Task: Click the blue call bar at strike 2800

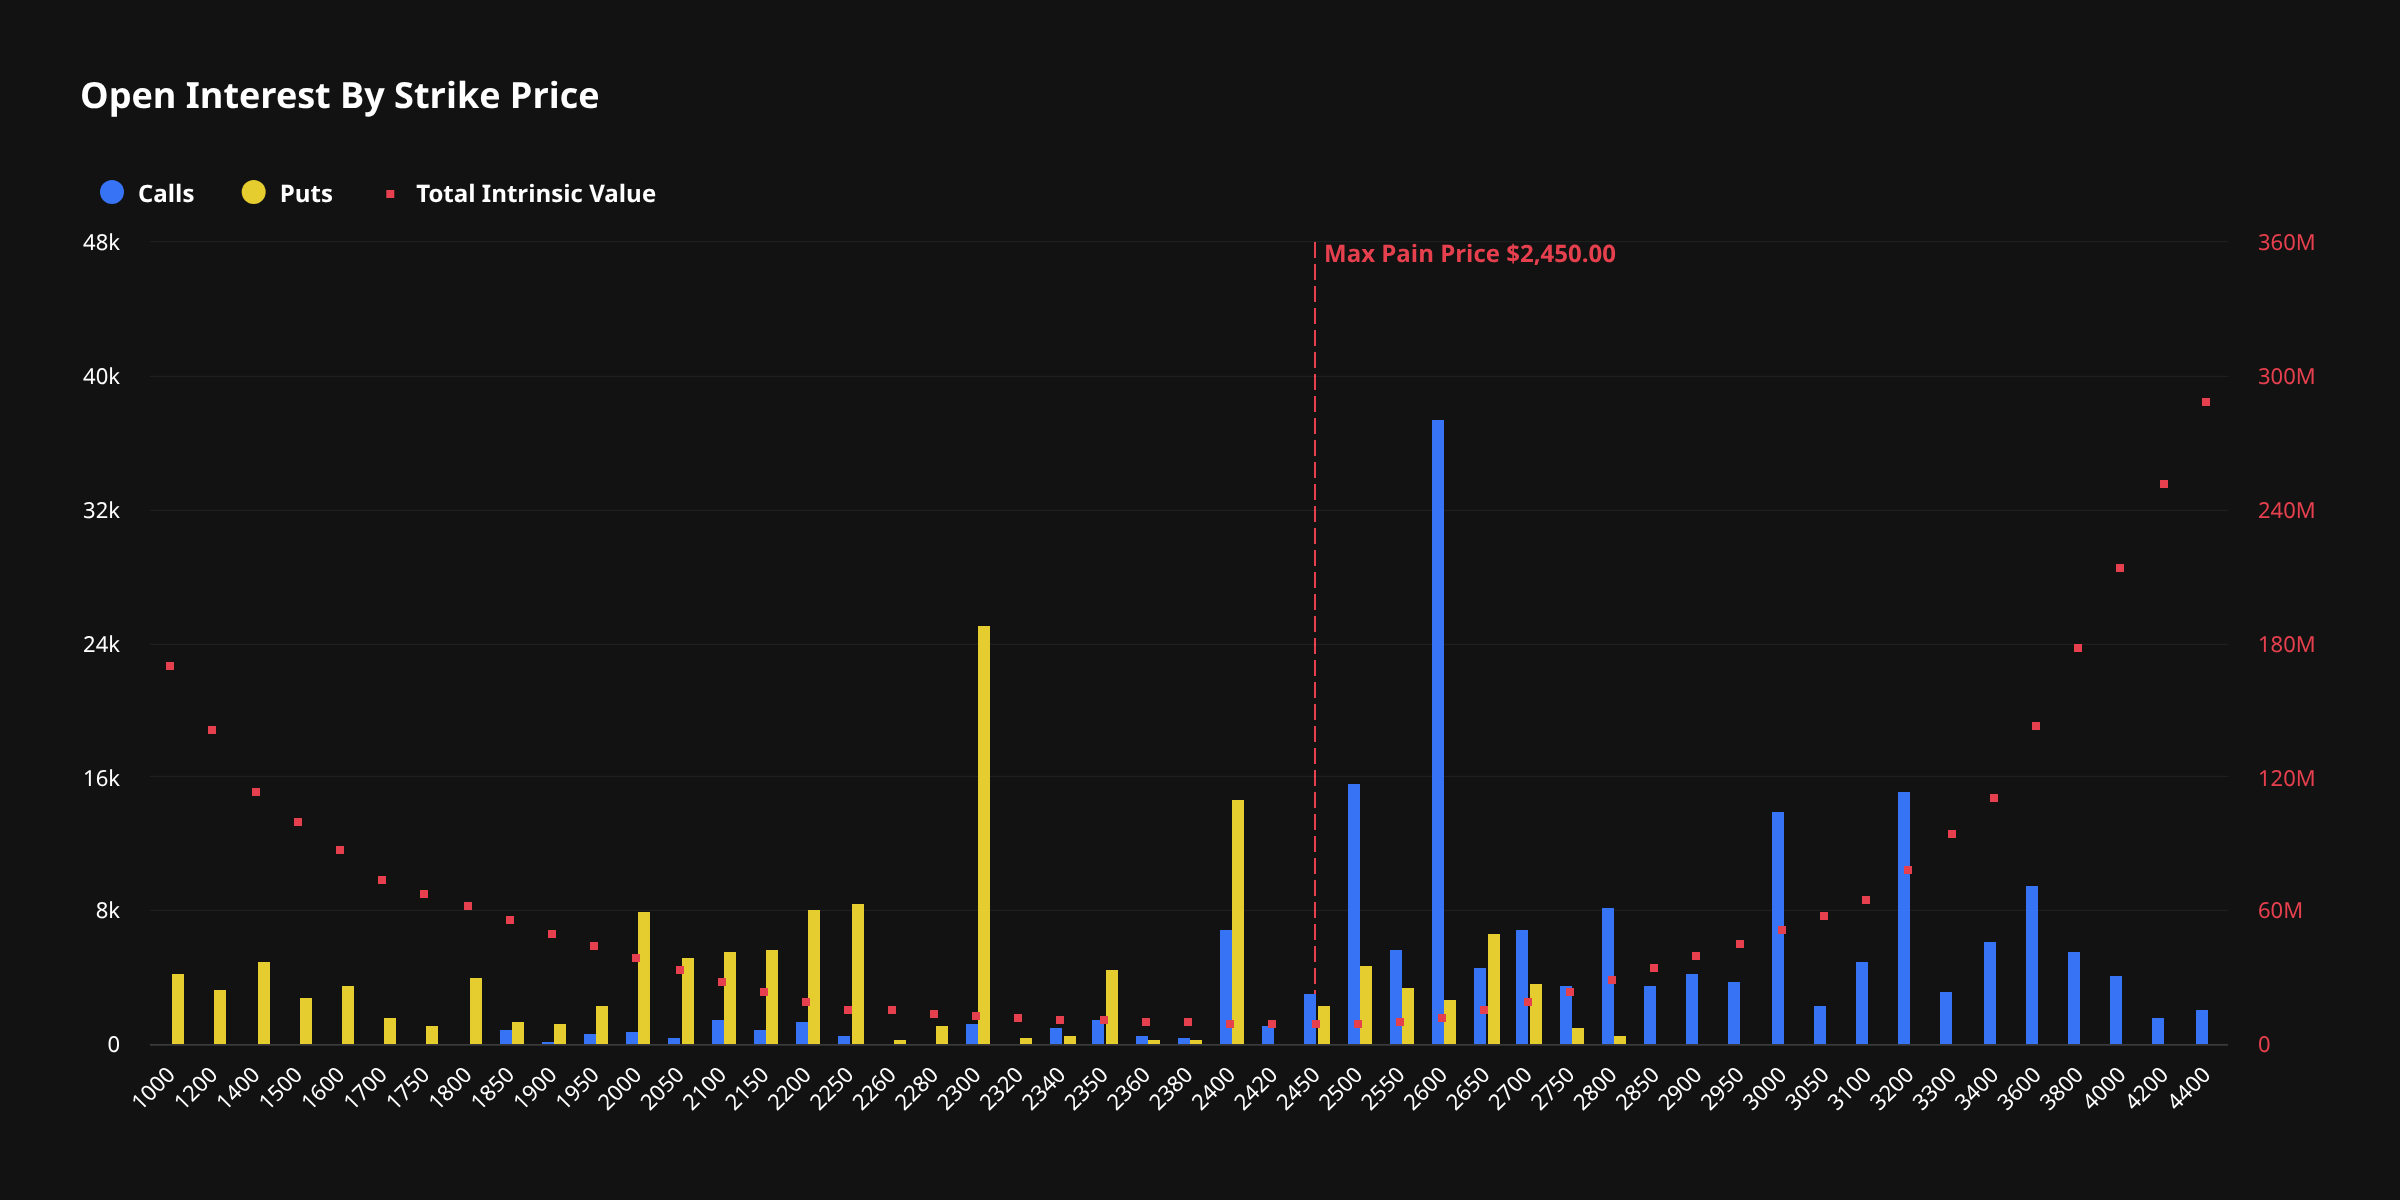Action: pos(1608,976)
